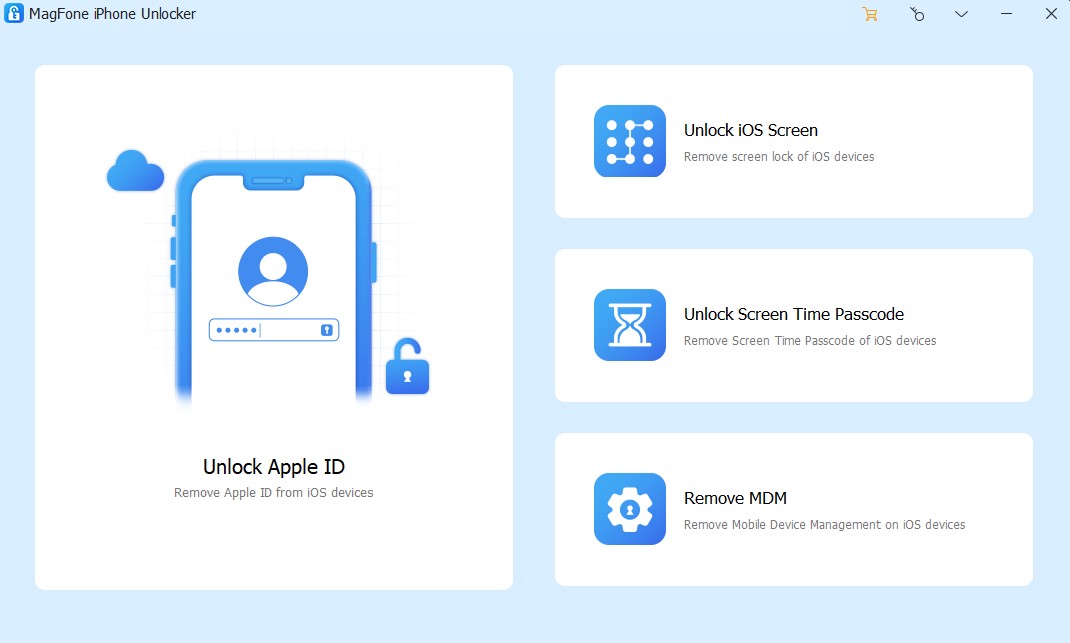The image size is (1070, 643).
Task: Minimize the MagFone iPhone Unlocker window
Action: [x=1005, y=14]
